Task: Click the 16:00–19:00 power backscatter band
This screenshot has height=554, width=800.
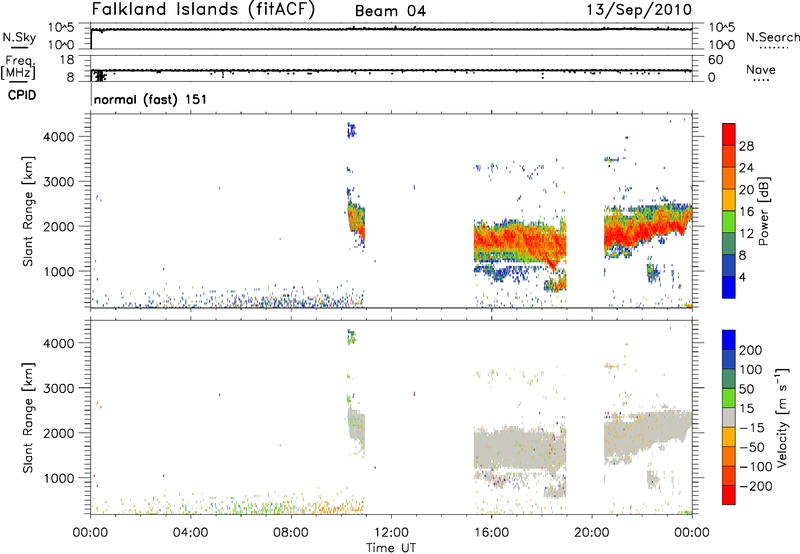Action: click(x=520, y=242)
